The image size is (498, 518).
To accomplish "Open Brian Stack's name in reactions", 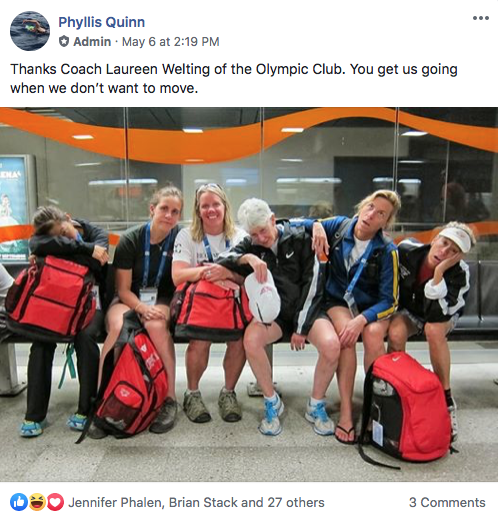I will [x=204, y=502].
